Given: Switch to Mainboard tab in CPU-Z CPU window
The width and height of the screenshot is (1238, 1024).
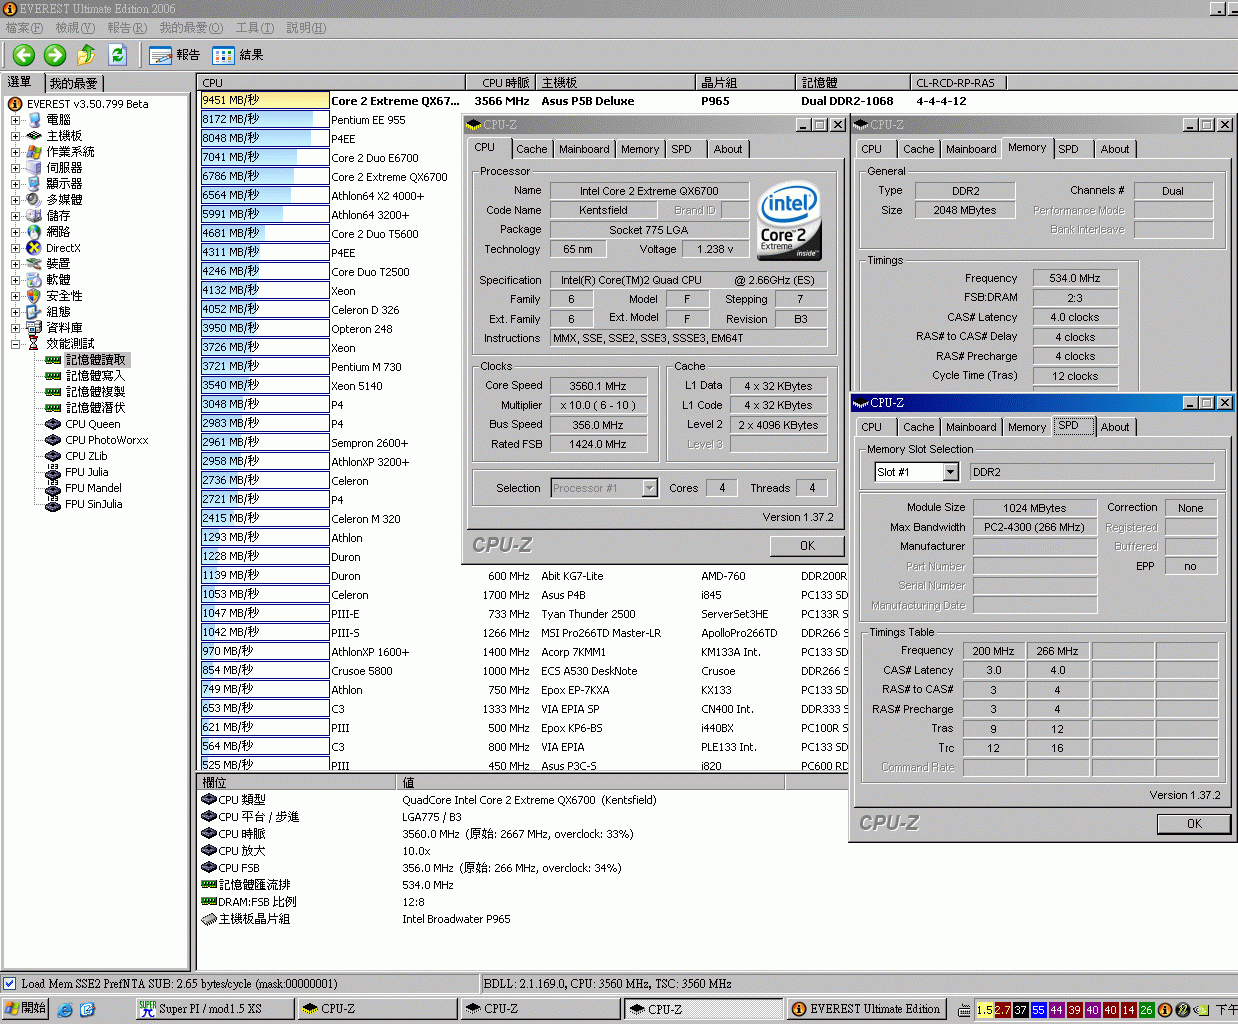Looking at the screenshot, I should [x=584, y=149].
